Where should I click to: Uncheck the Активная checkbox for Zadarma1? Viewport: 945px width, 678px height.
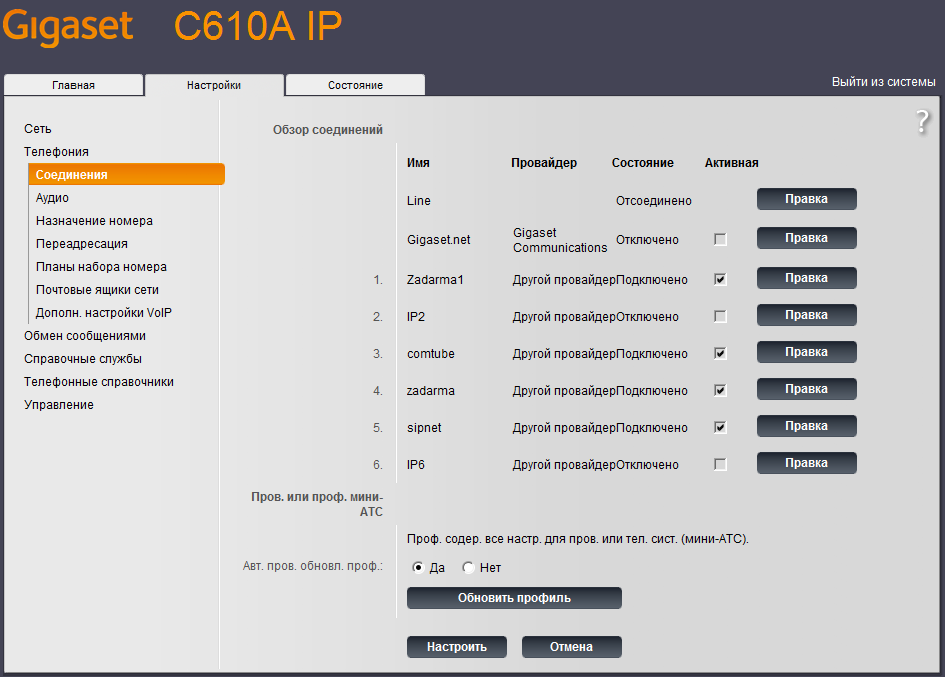(720, 278)
